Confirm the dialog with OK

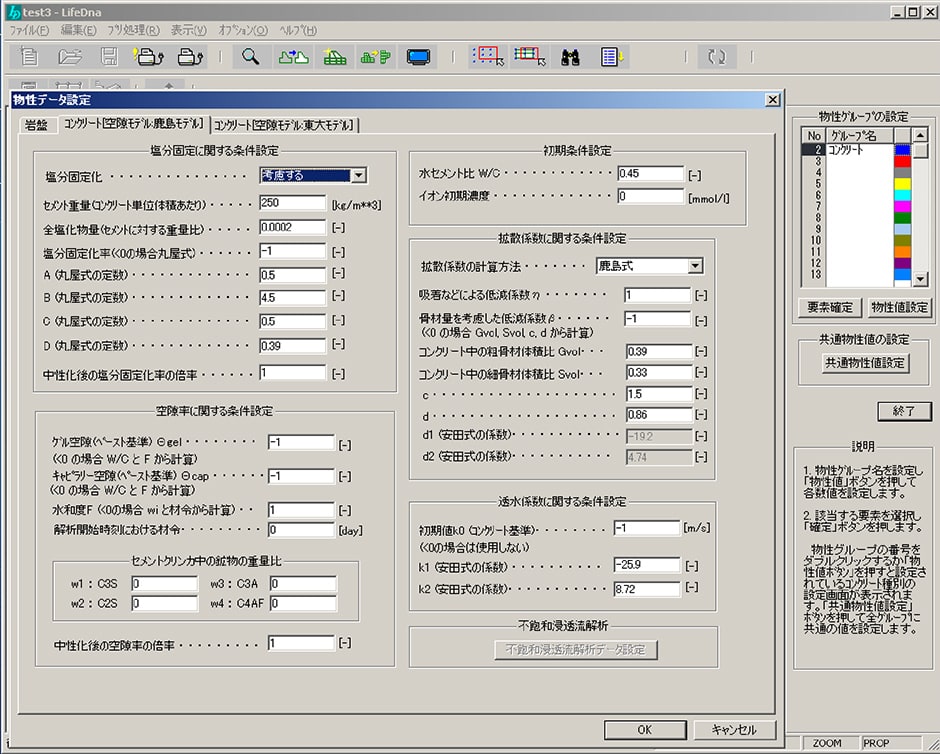[644, 729]
